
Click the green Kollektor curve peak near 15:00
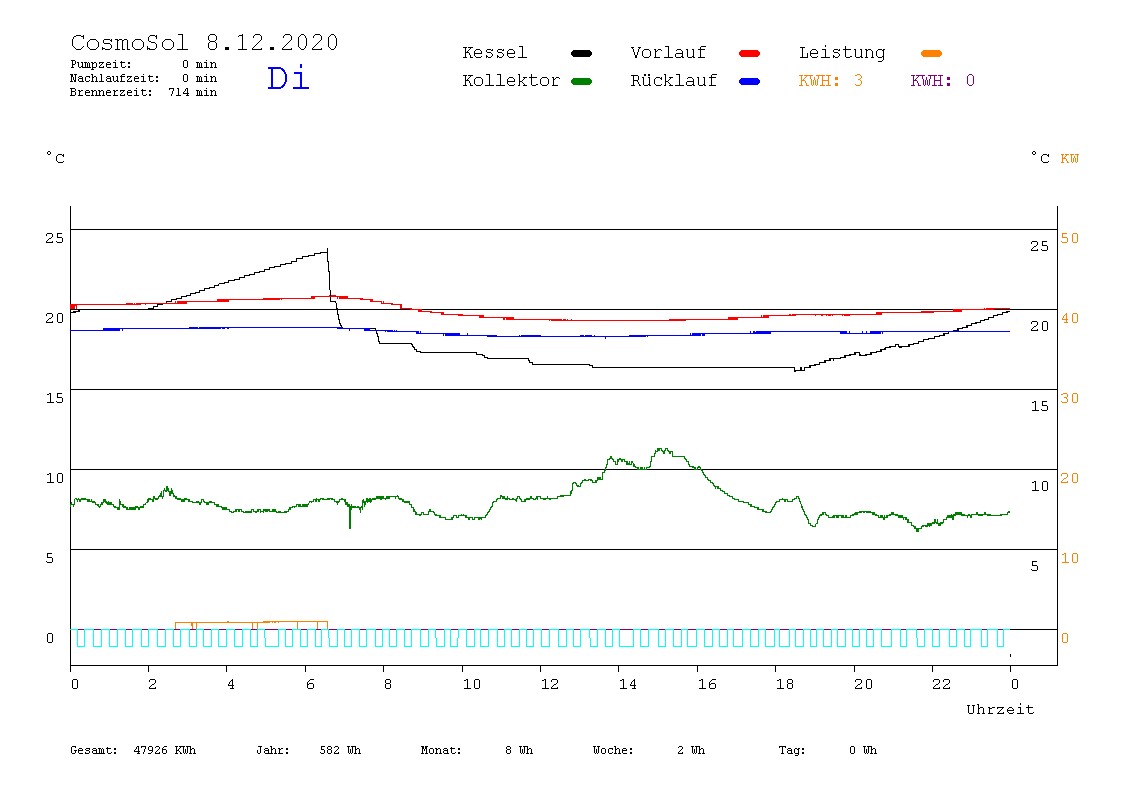(663, 450)
